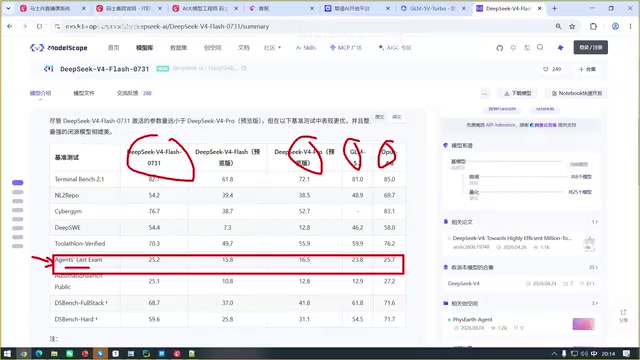Image resolution: width=640 pixels, height=360 pixels.
Task: Open the 社区 dropdown in the navigation
Action: (x=272, y=48)
